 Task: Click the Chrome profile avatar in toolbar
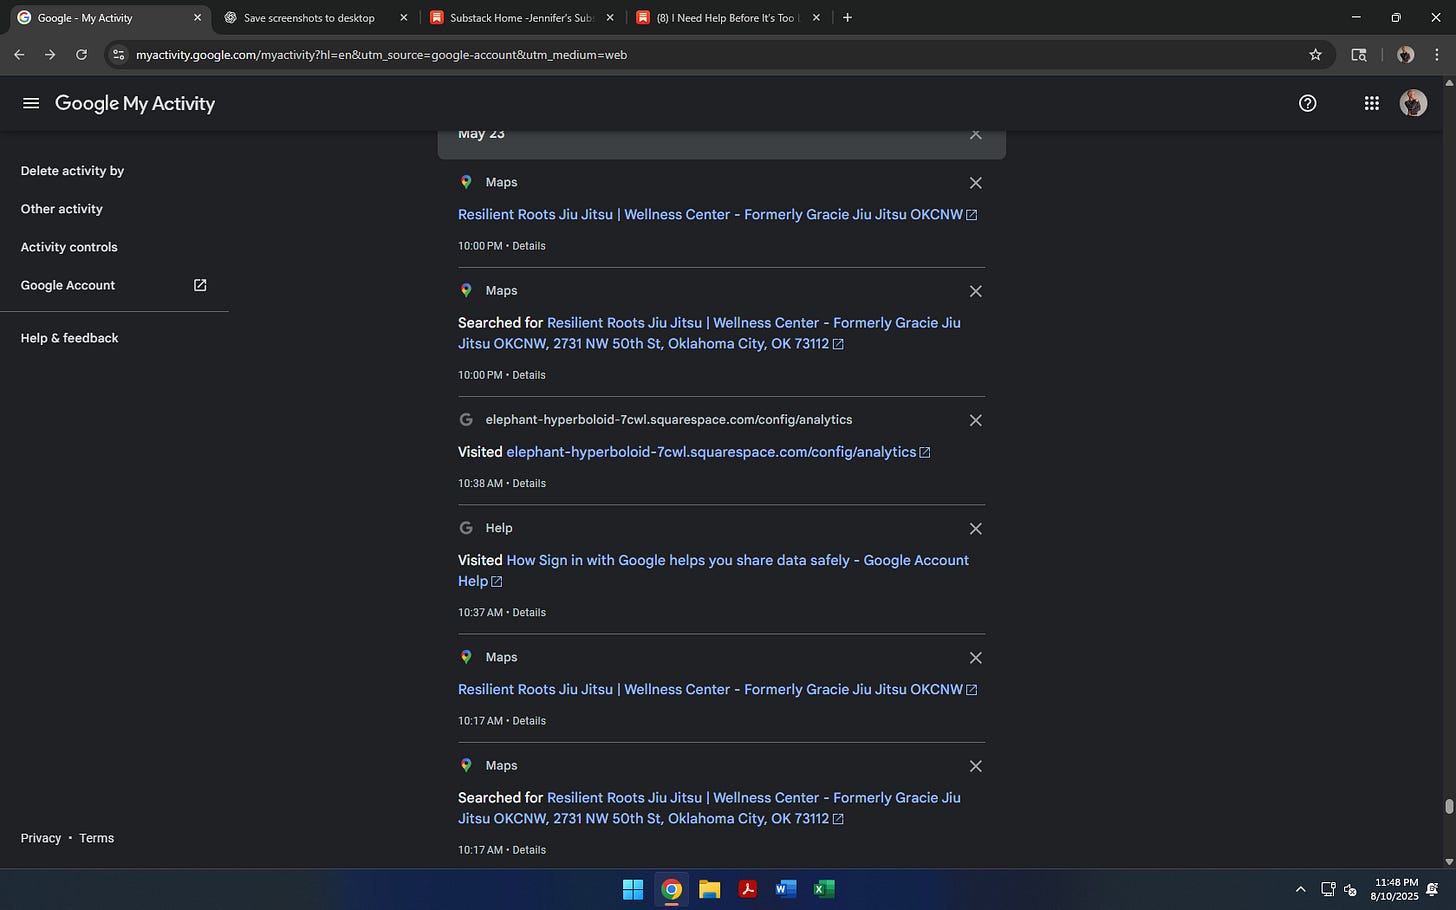coord(1405,55)
